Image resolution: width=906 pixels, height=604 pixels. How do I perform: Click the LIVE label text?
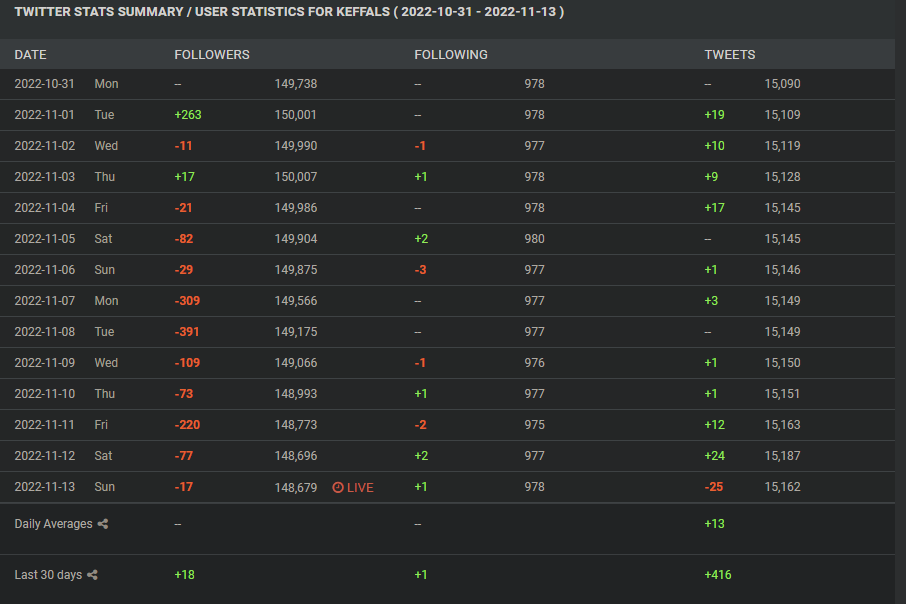[360, 487]
